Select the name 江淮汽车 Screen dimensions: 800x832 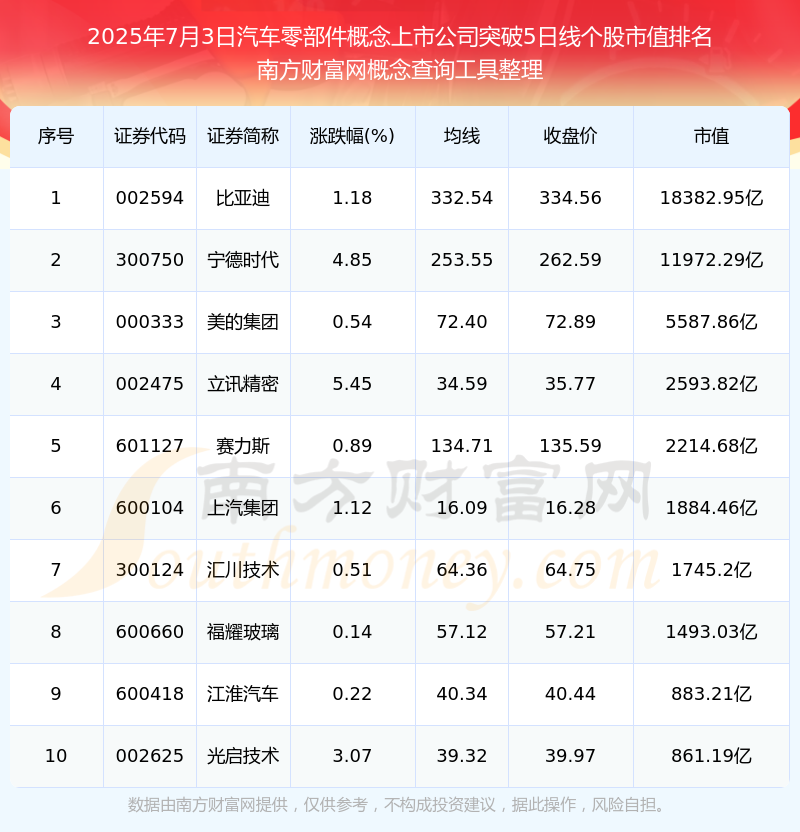(x=243, y=694)
